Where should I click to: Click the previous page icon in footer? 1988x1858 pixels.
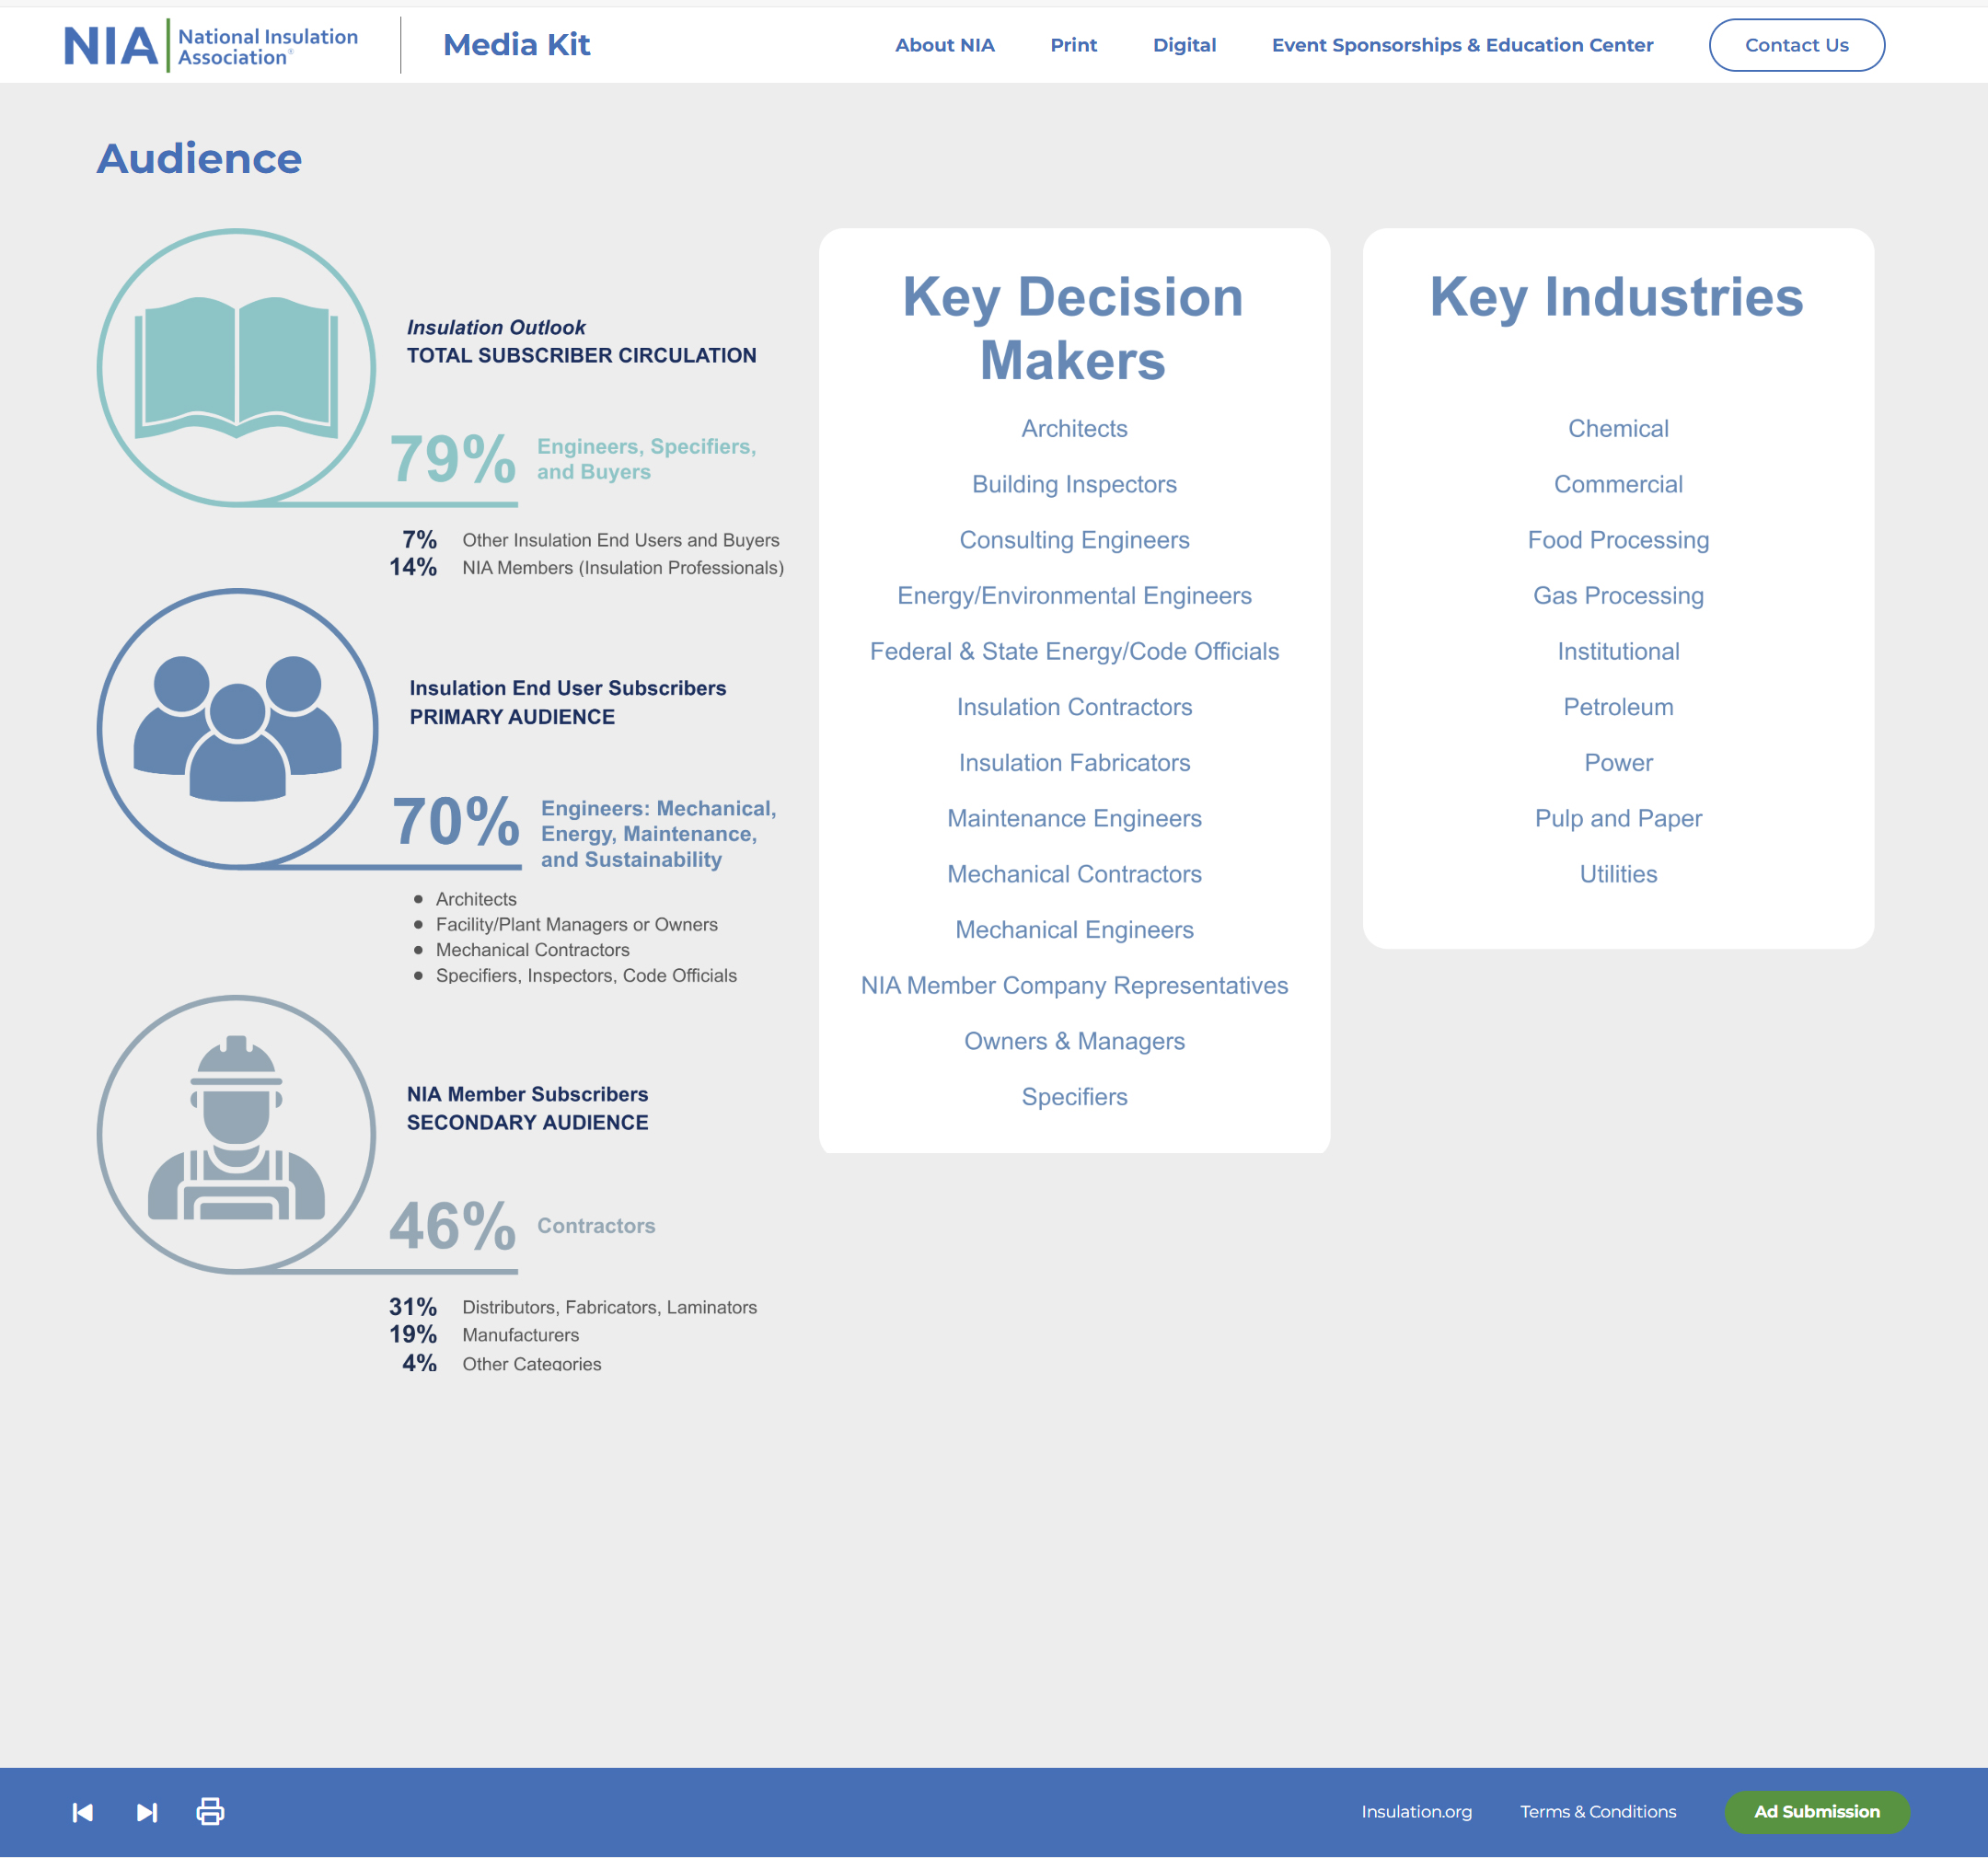pyautogui.click(x=83, y=1812)
